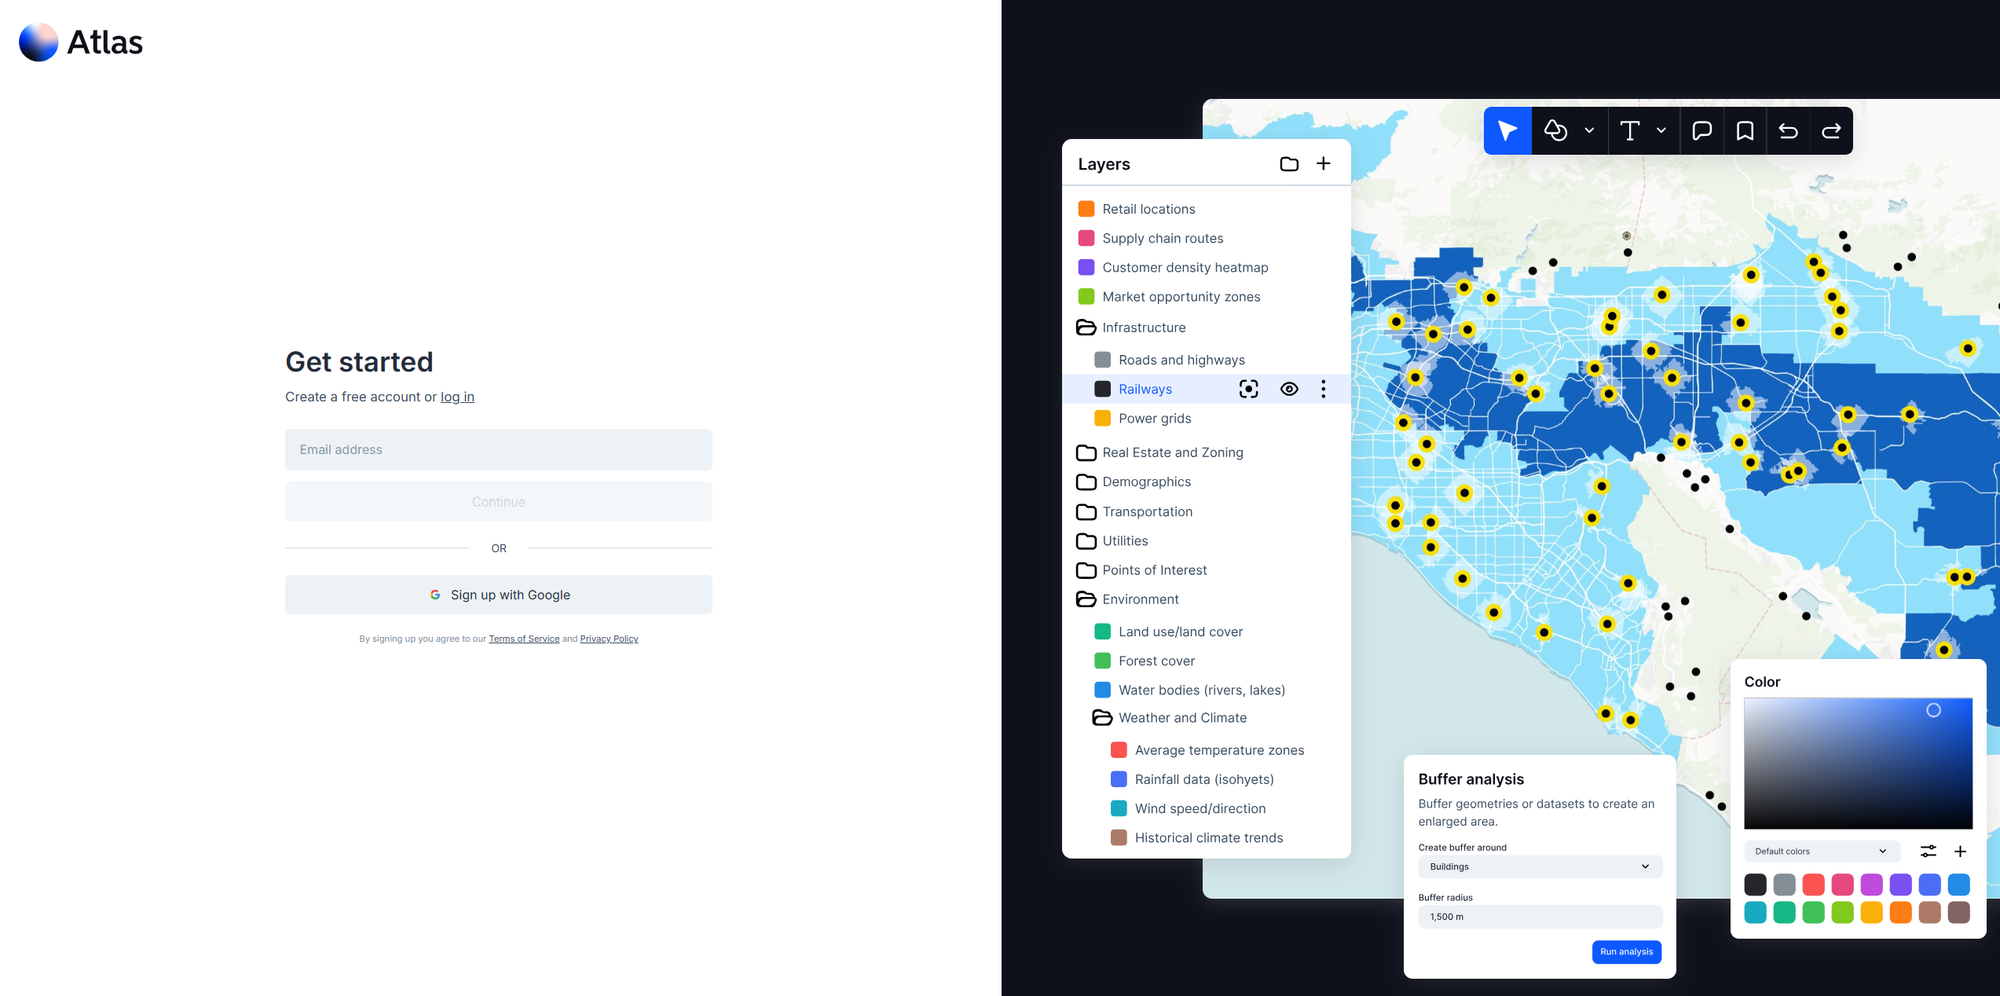Open the Buildings buffer dropdown

(1540, 867)
